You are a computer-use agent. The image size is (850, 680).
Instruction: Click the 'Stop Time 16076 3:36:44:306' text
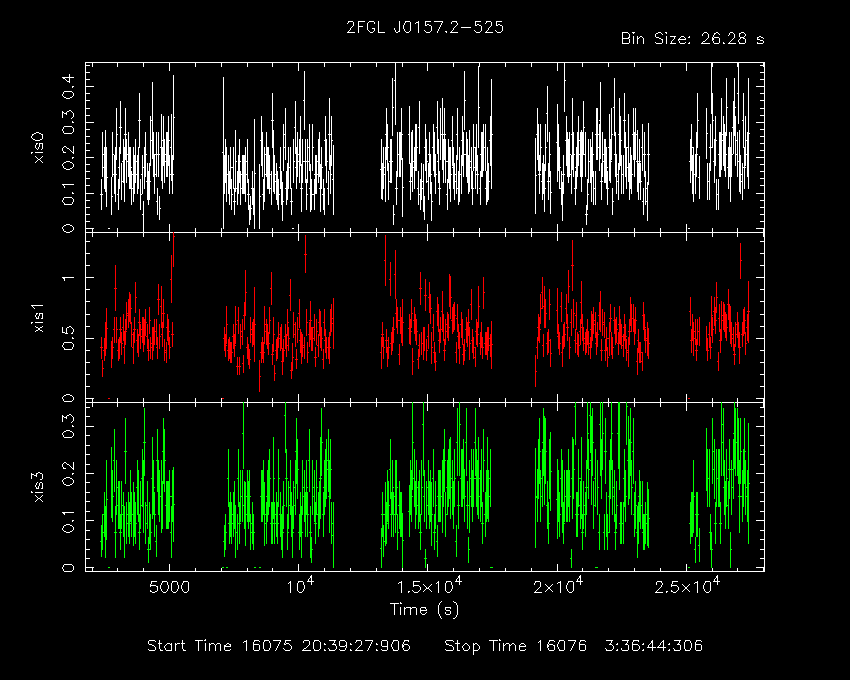(x=574, y=646)
